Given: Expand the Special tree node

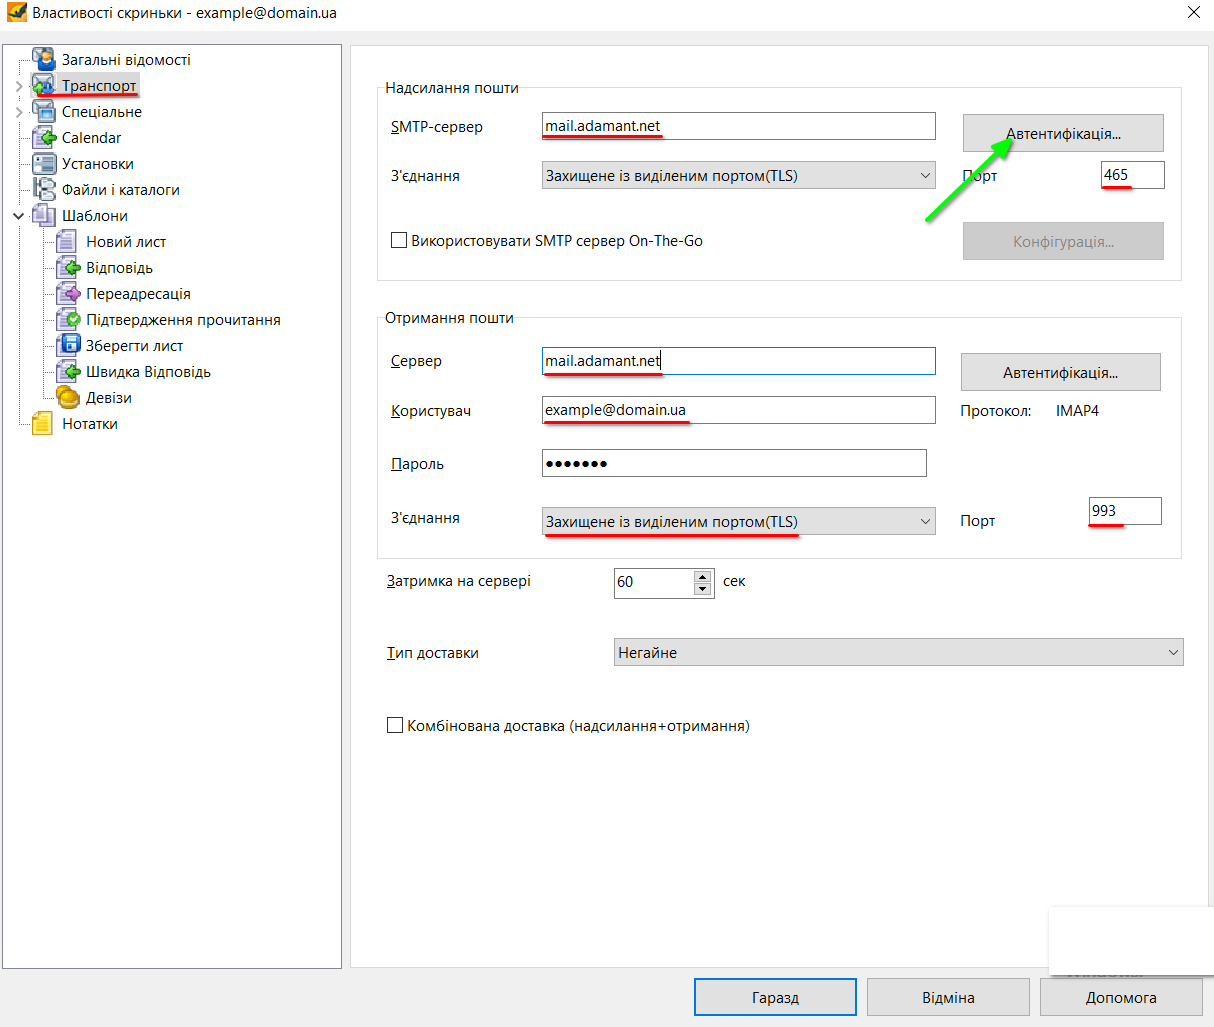Looking at the screenshot, I should pyautogui.click(x=19, y=112).
